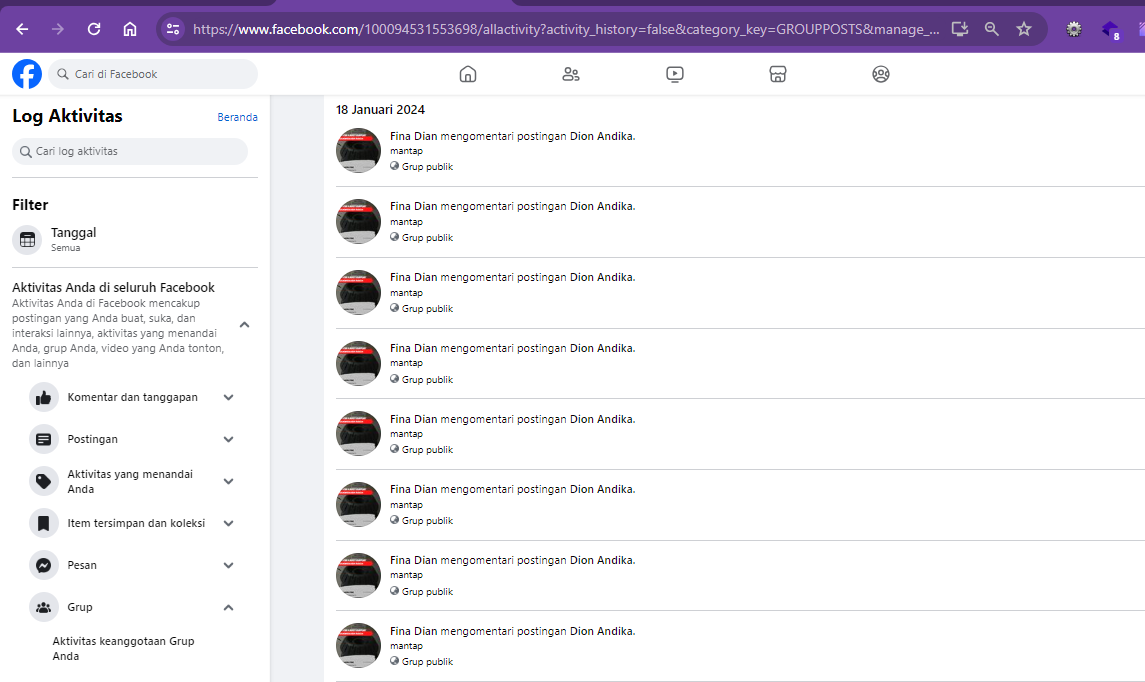The image size is (1145, 682).
Task: Click the Facebook logo
Action: click(x=27, y=74)
